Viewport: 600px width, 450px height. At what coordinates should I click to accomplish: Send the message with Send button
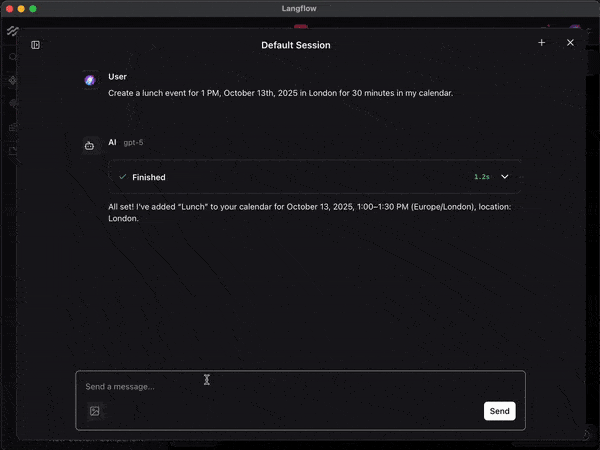point(499,411)
